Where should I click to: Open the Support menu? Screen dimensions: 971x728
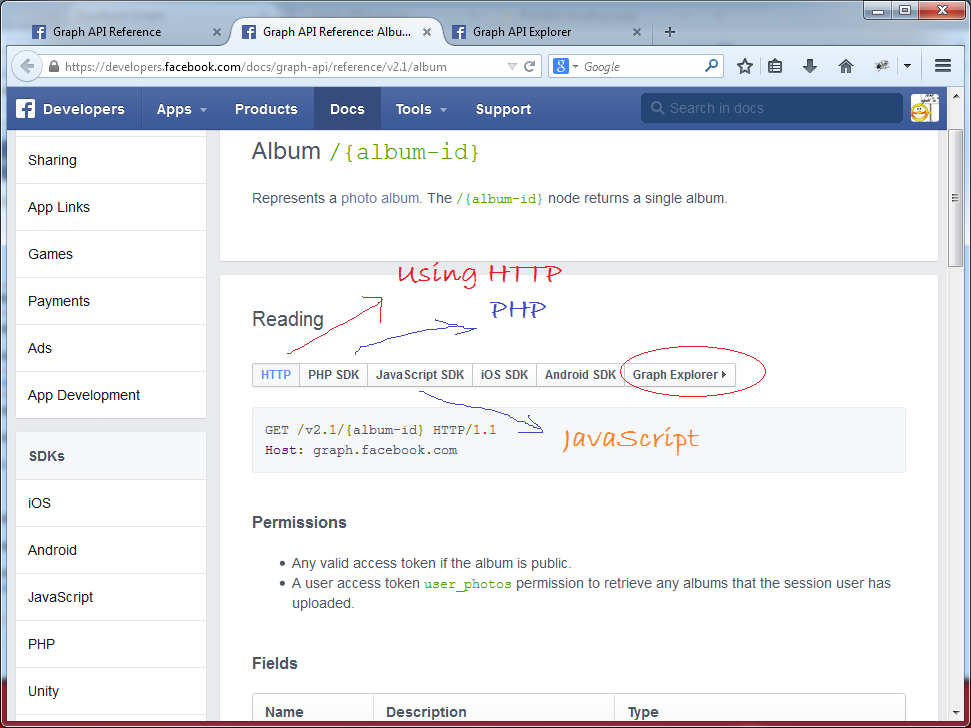tap(503, 109)
